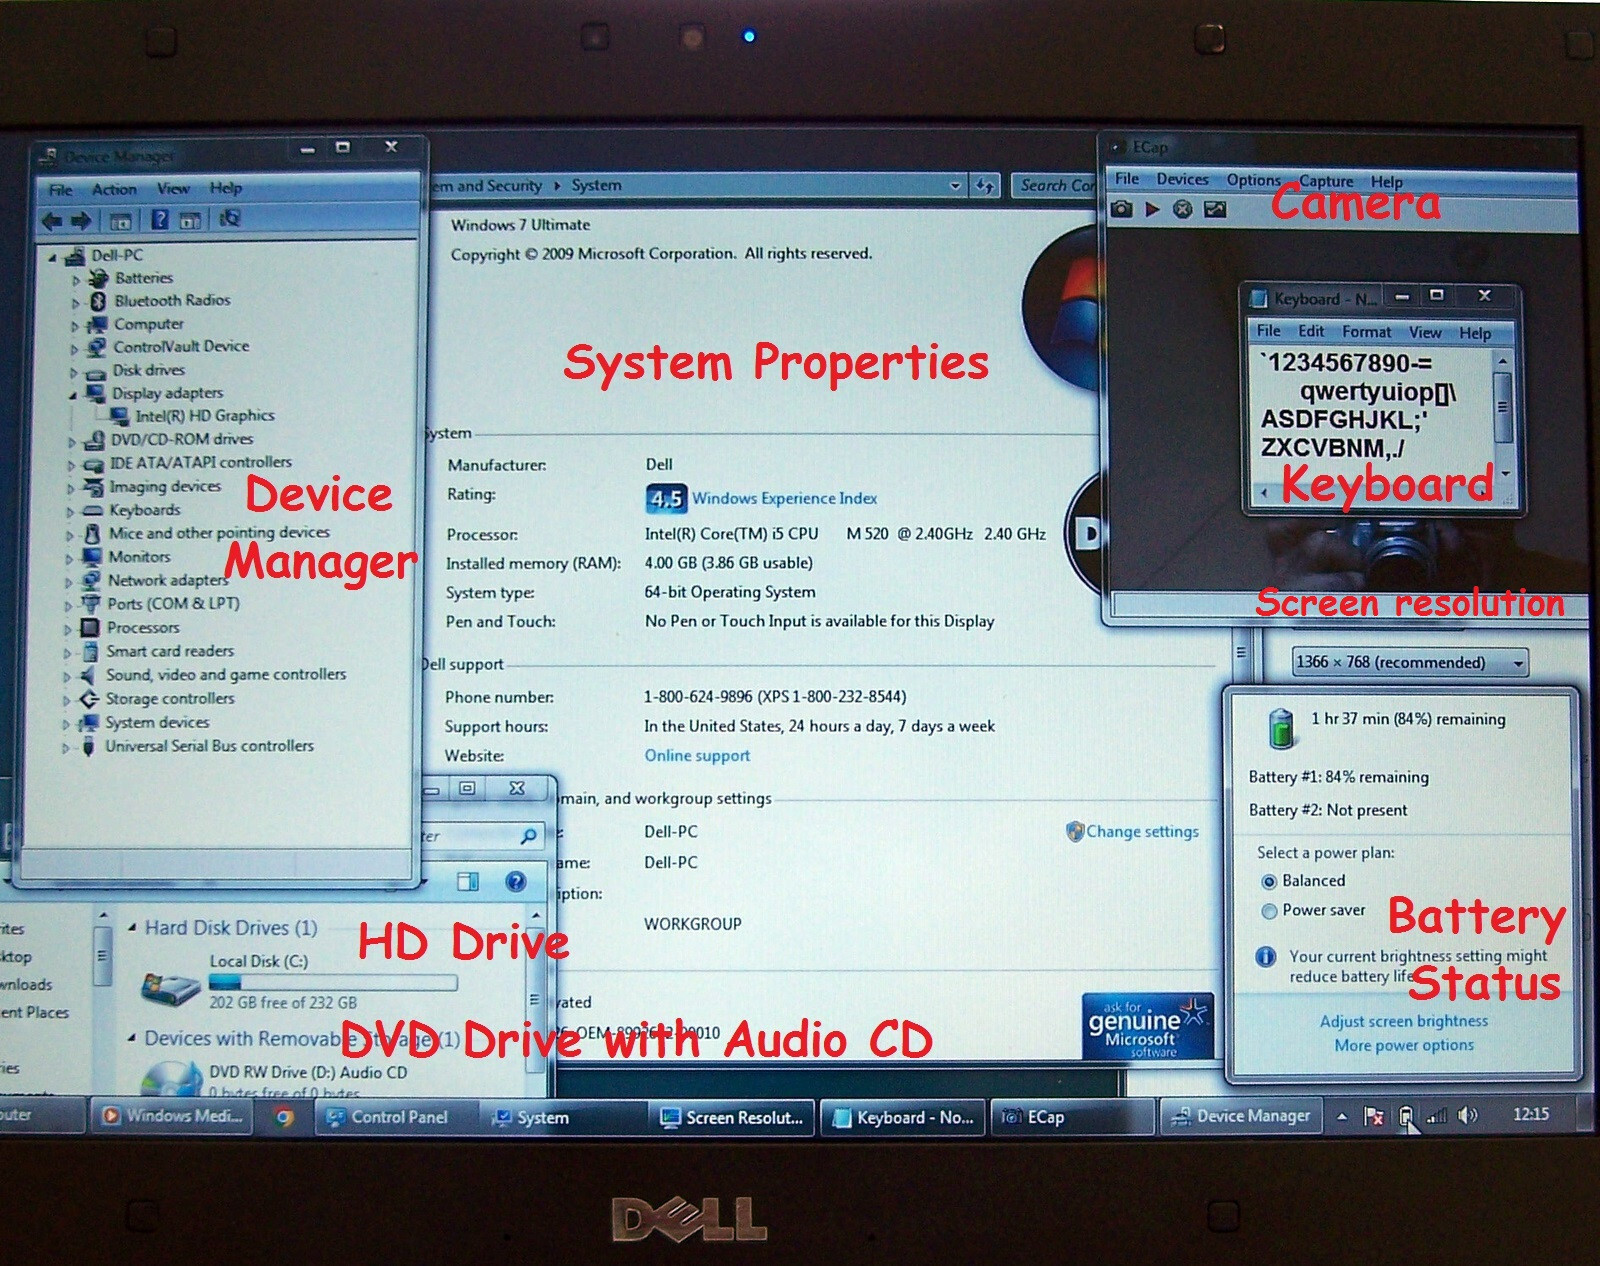Viewport: 1600px width, 1266px height.
Task: Open the Format menu in Keyboard Notepad
Action: pyautogui.click(x=1366, y=332)
